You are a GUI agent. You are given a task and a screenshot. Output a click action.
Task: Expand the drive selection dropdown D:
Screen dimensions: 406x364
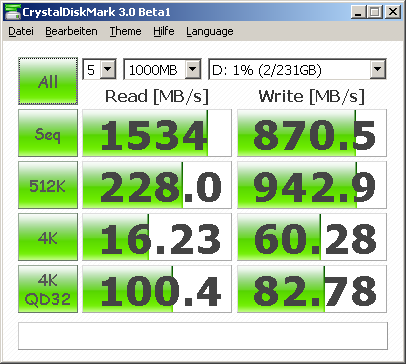click(x=377, y=69)
